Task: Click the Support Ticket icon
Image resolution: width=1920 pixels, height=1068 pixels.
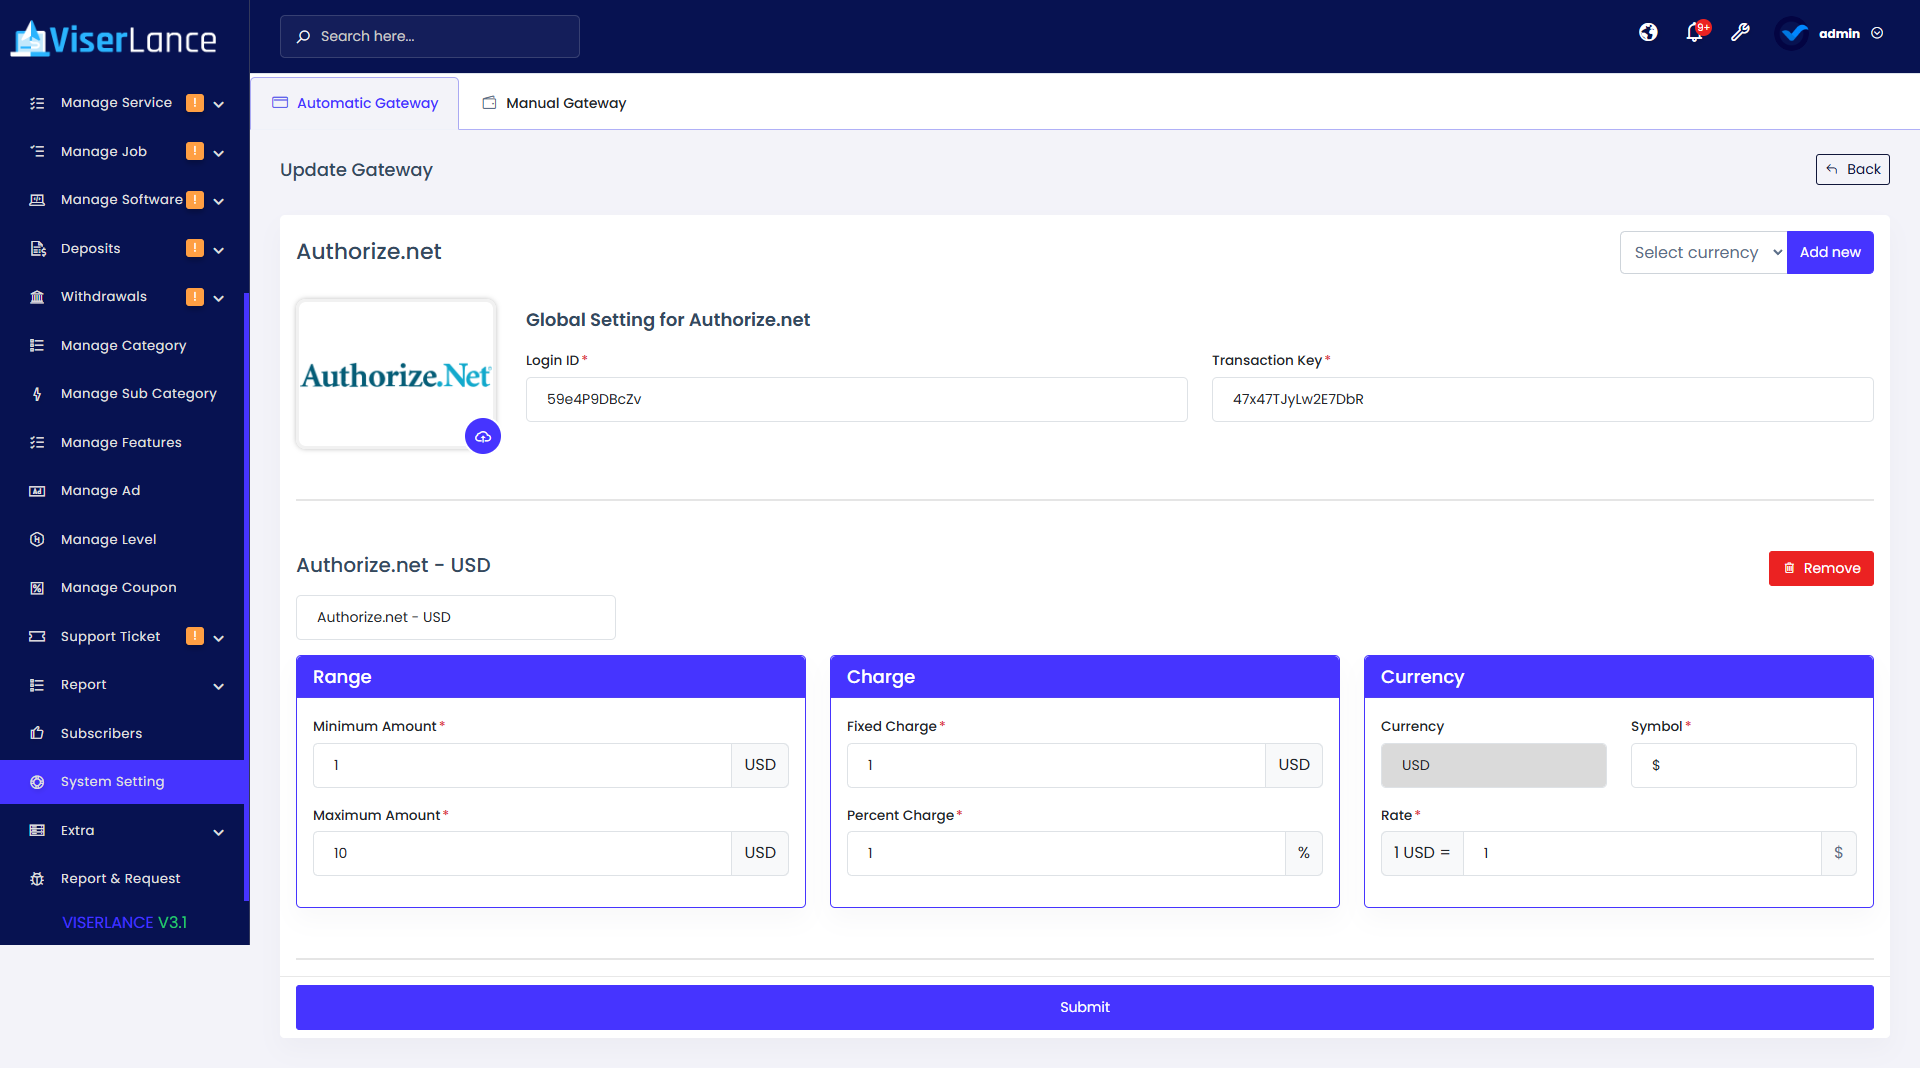Action: pyautogui.click(x=37, y=637)
